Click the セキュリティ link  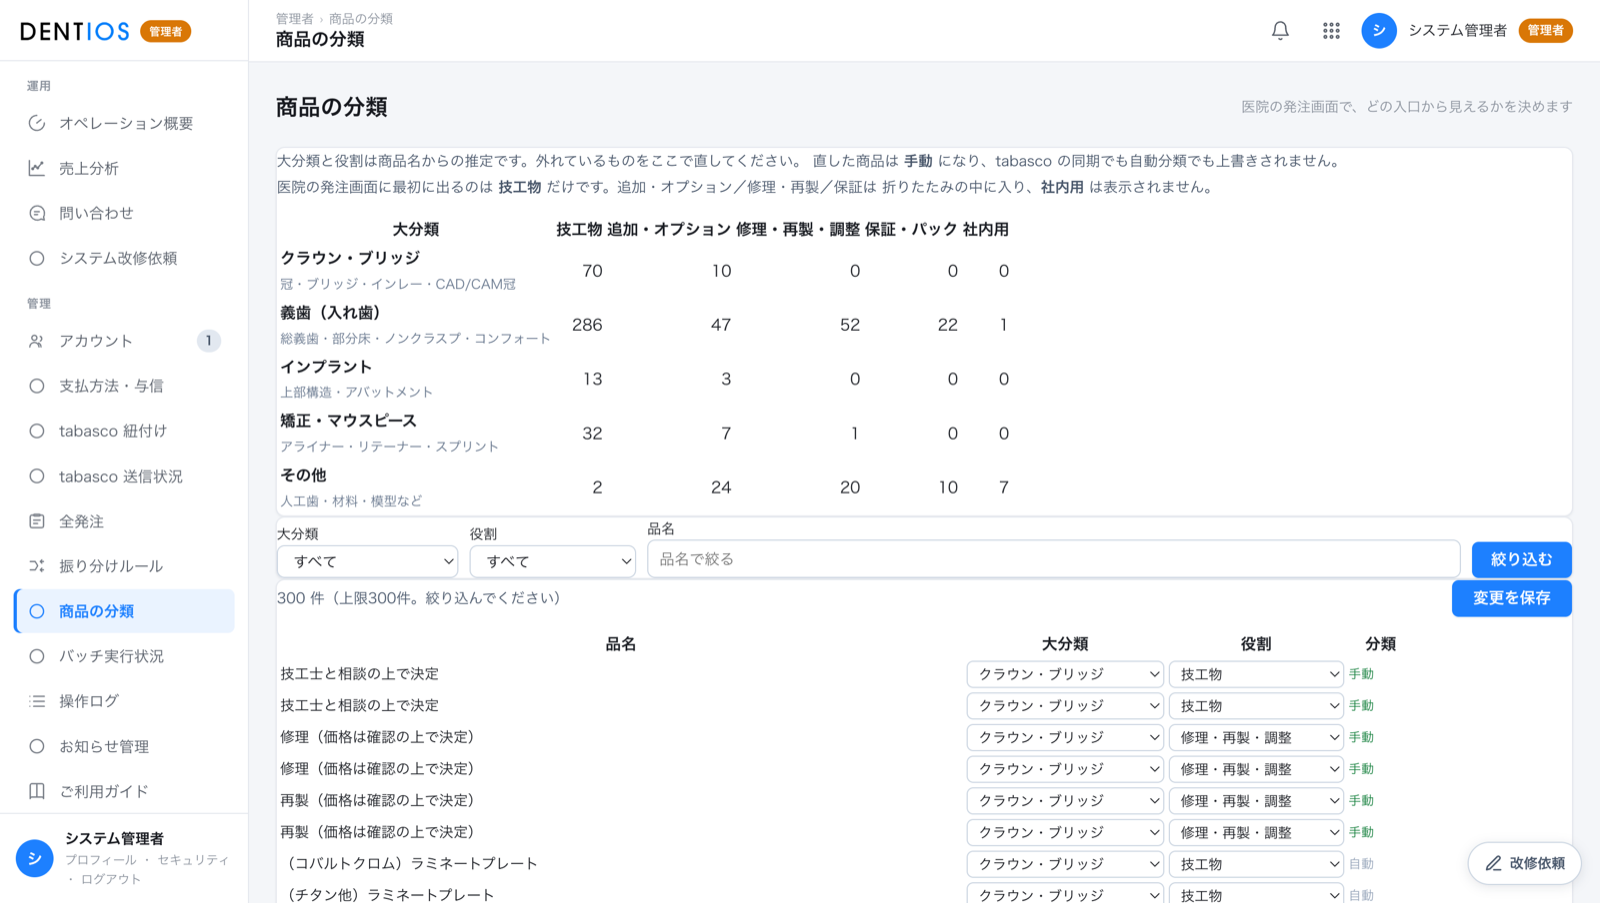(193, 860)
